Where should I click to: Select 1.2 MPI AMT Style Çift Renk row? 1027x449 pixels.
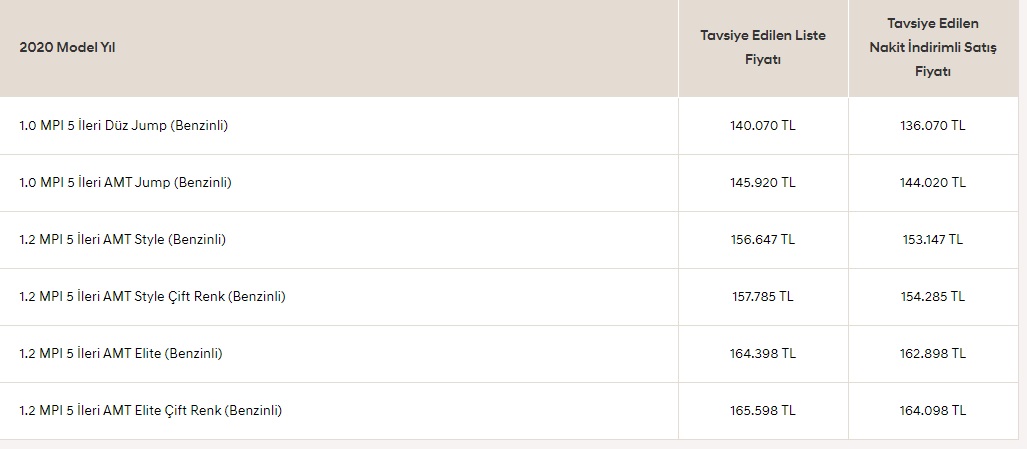pos(509,296)
